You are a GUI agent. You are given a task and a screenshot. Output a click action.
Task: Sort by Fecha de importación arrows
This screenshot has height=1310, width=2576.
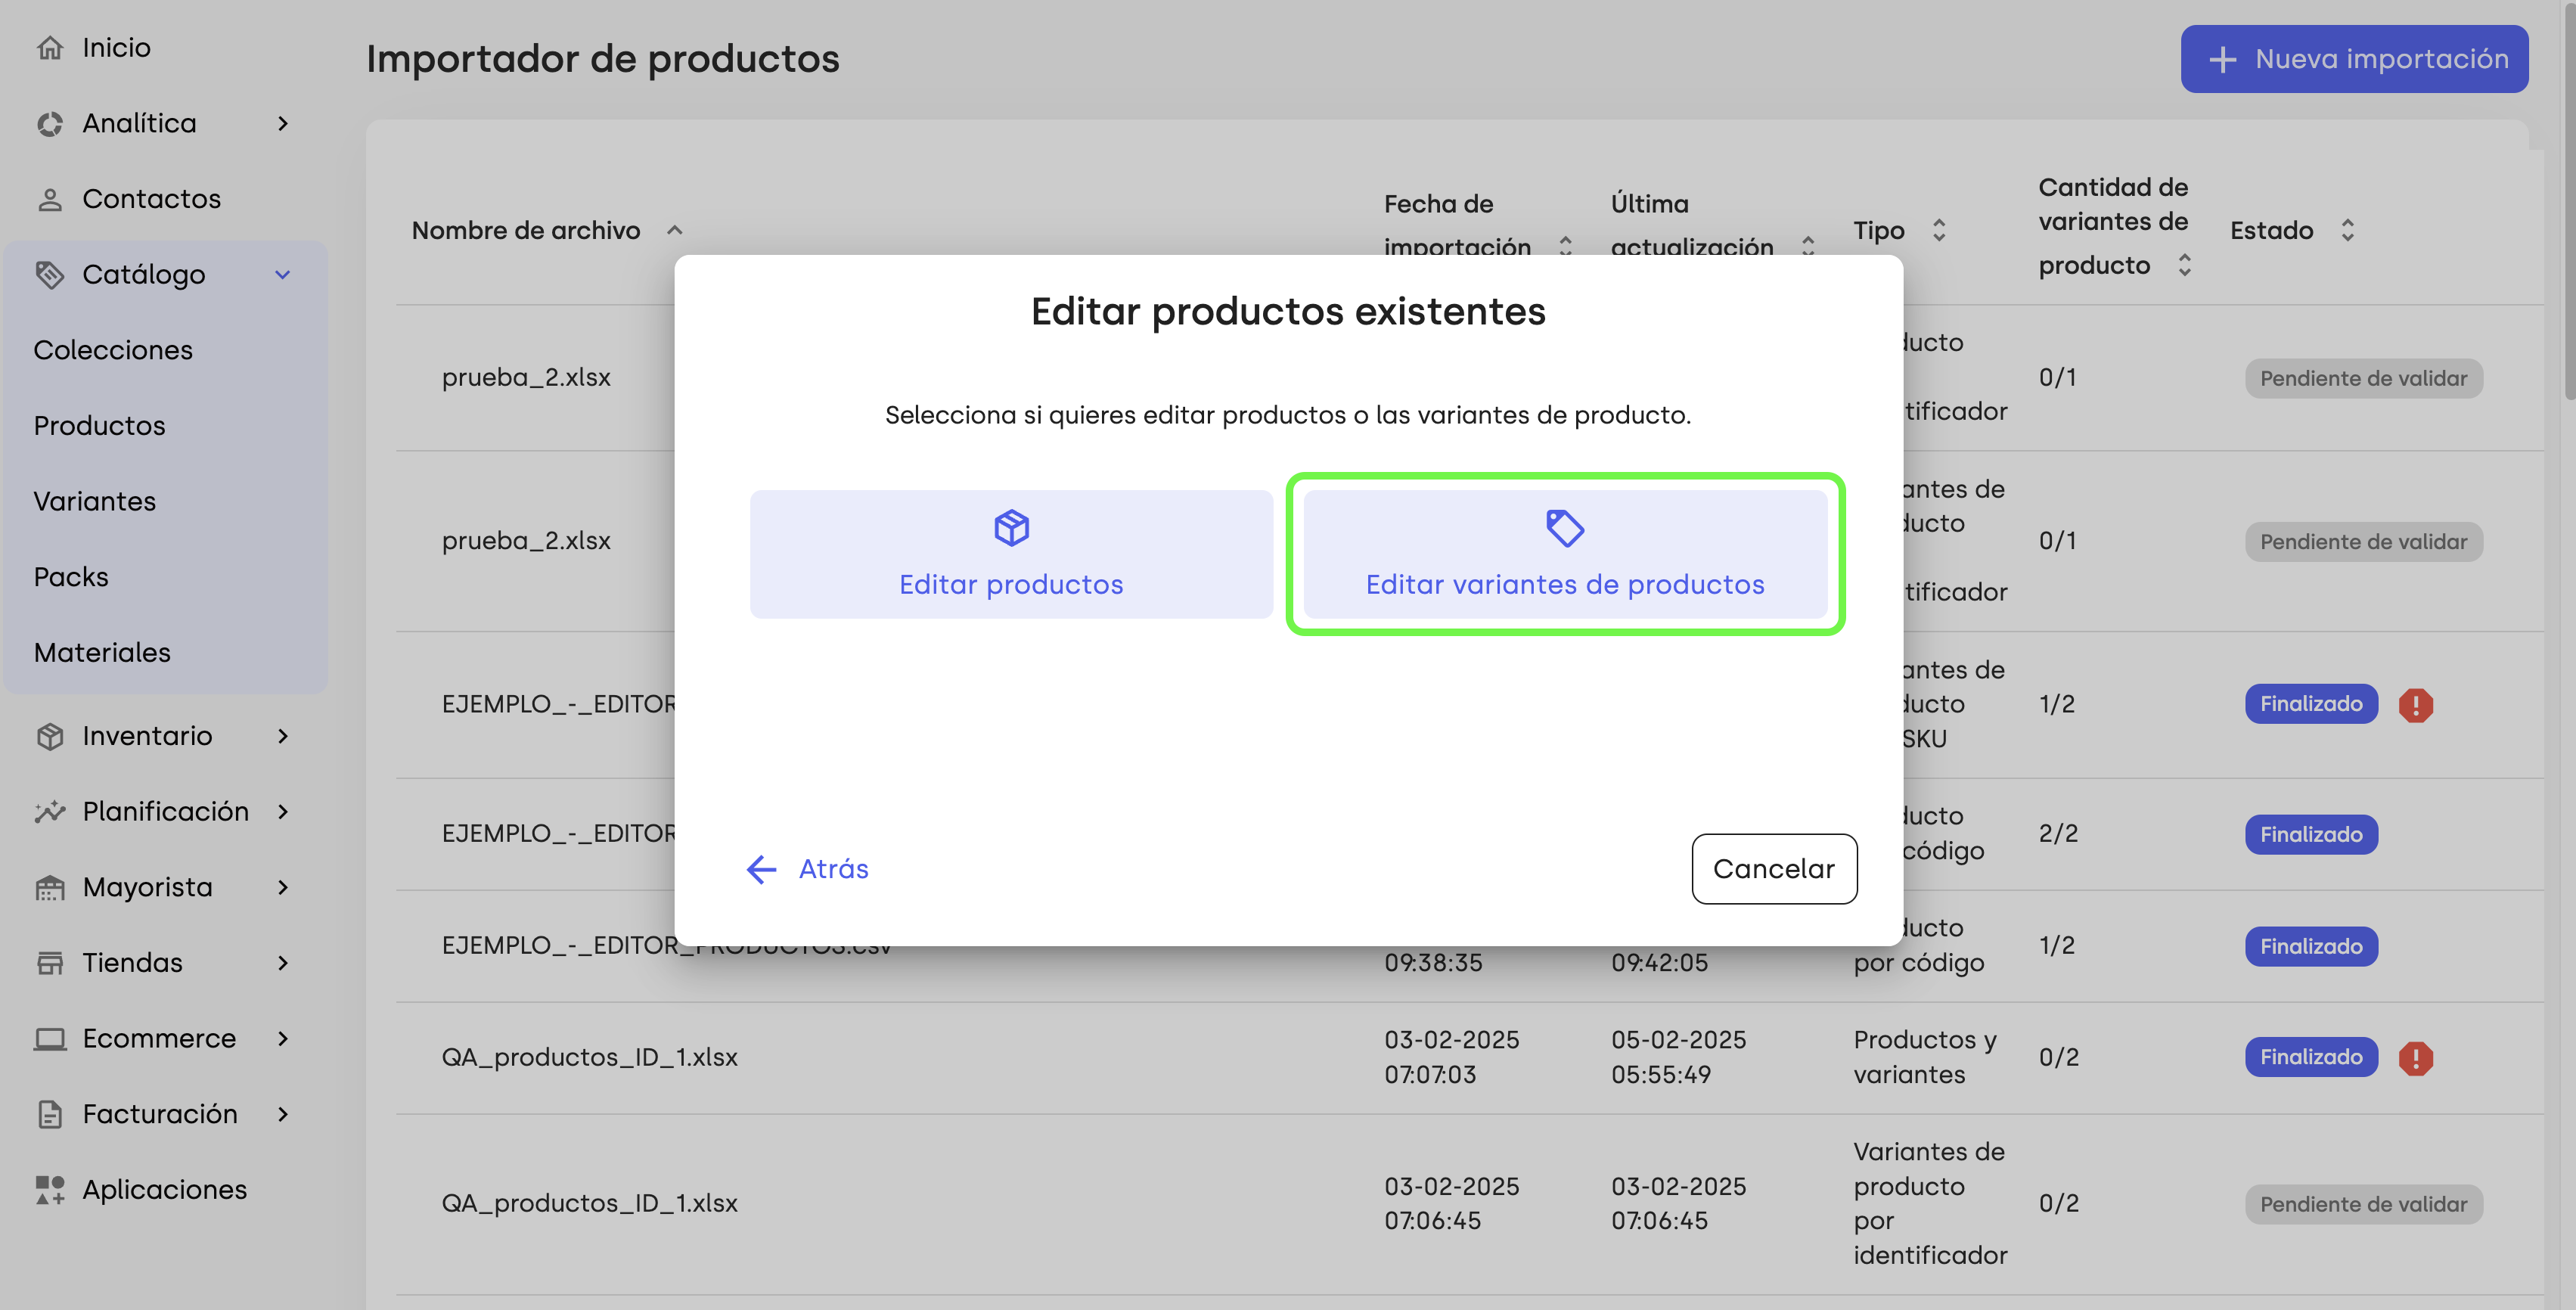tap(1566, 245)
